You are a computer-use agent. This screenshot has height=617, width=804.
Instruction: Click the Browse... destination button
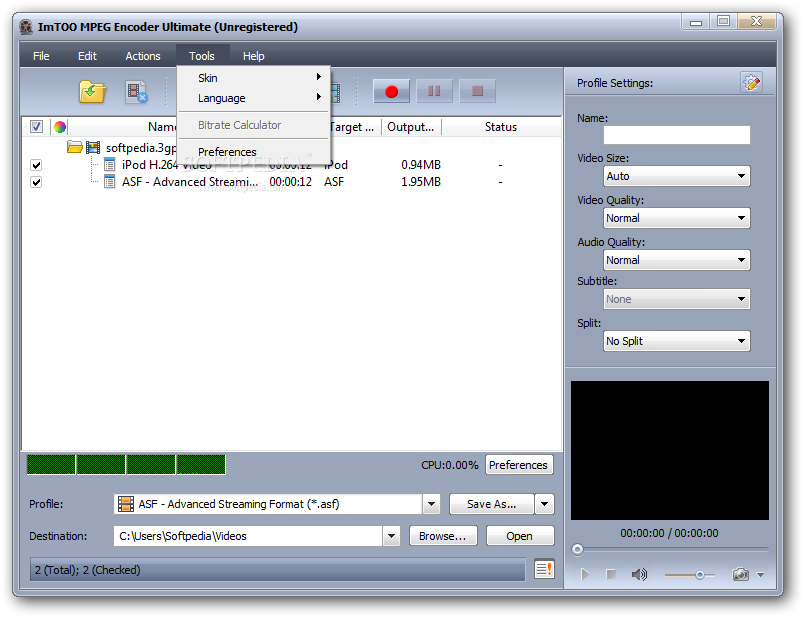point(443,536)
